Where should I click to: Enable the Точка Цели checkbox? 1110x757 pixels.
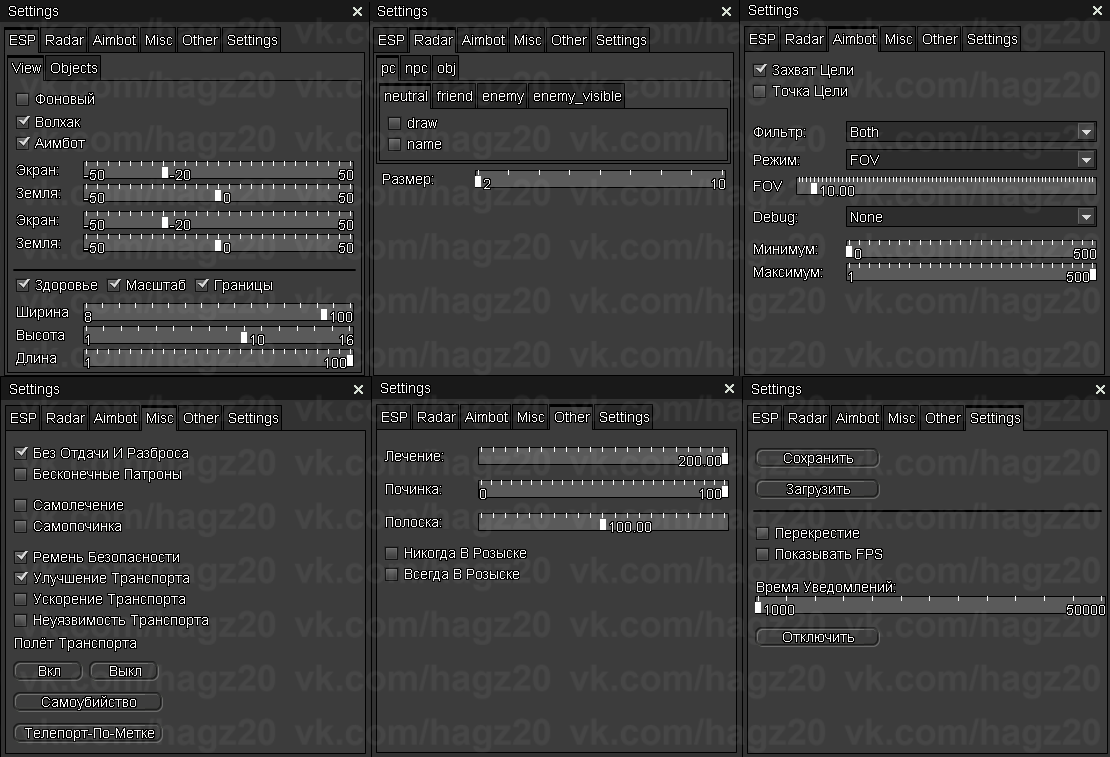(x=760, y=91)
